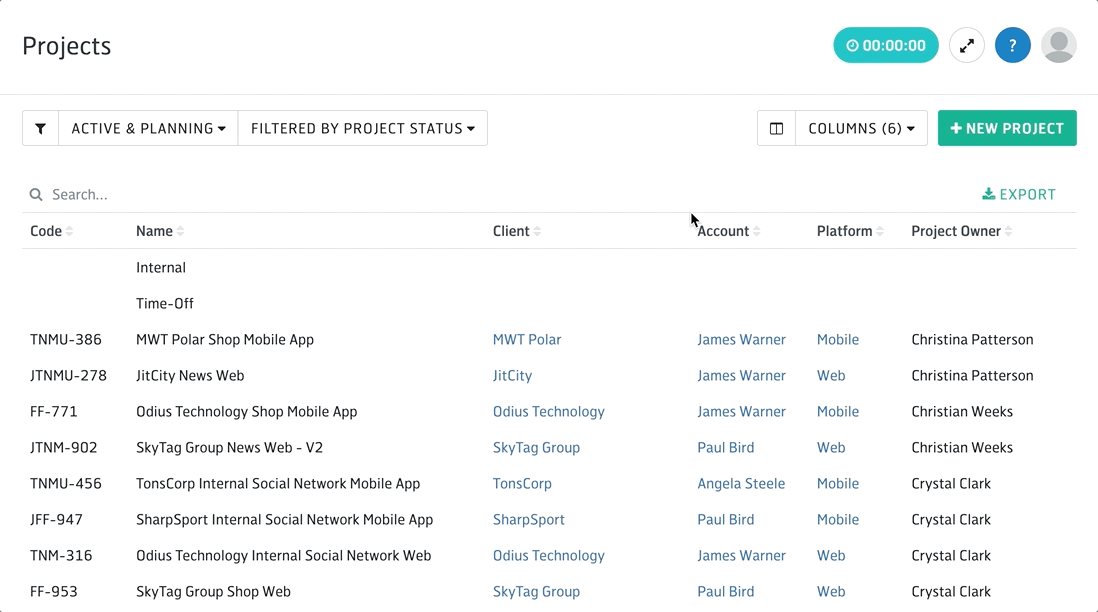Sort by Platform column arrows
1098x612 pixels.
880,231
